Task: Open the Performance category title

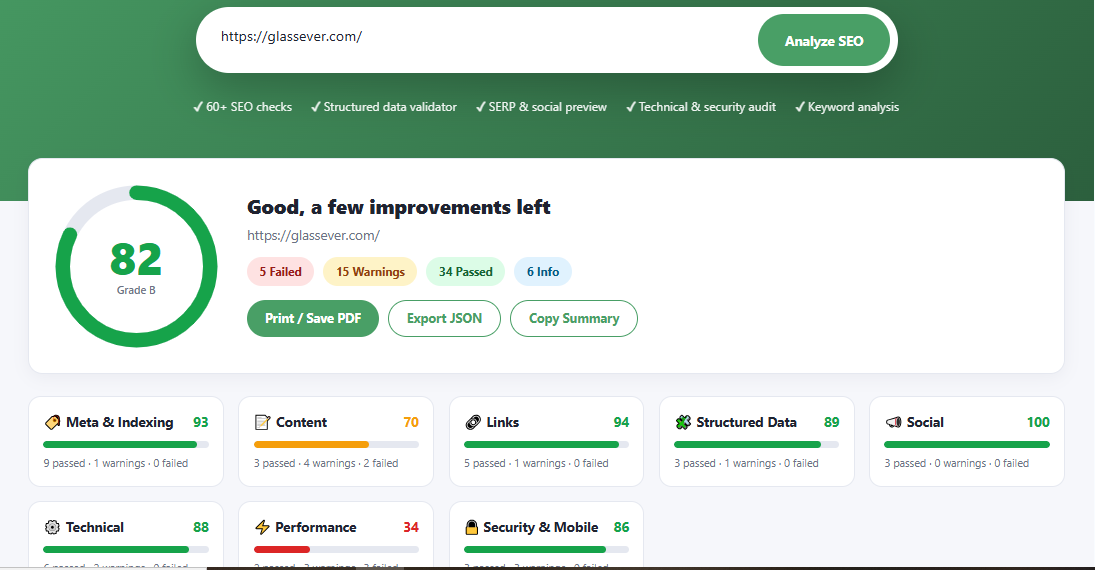Action: coord(316,527)
